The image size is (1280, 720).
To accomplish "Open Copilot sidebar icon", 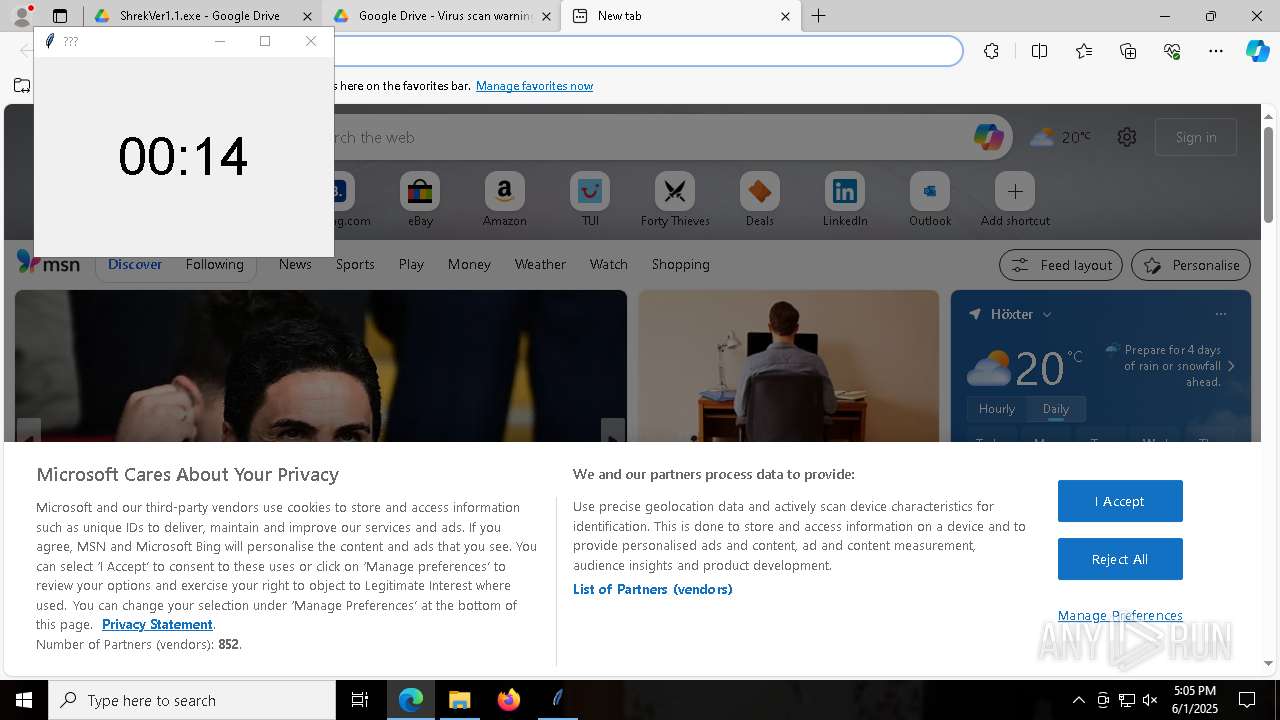I will 1257,51.
